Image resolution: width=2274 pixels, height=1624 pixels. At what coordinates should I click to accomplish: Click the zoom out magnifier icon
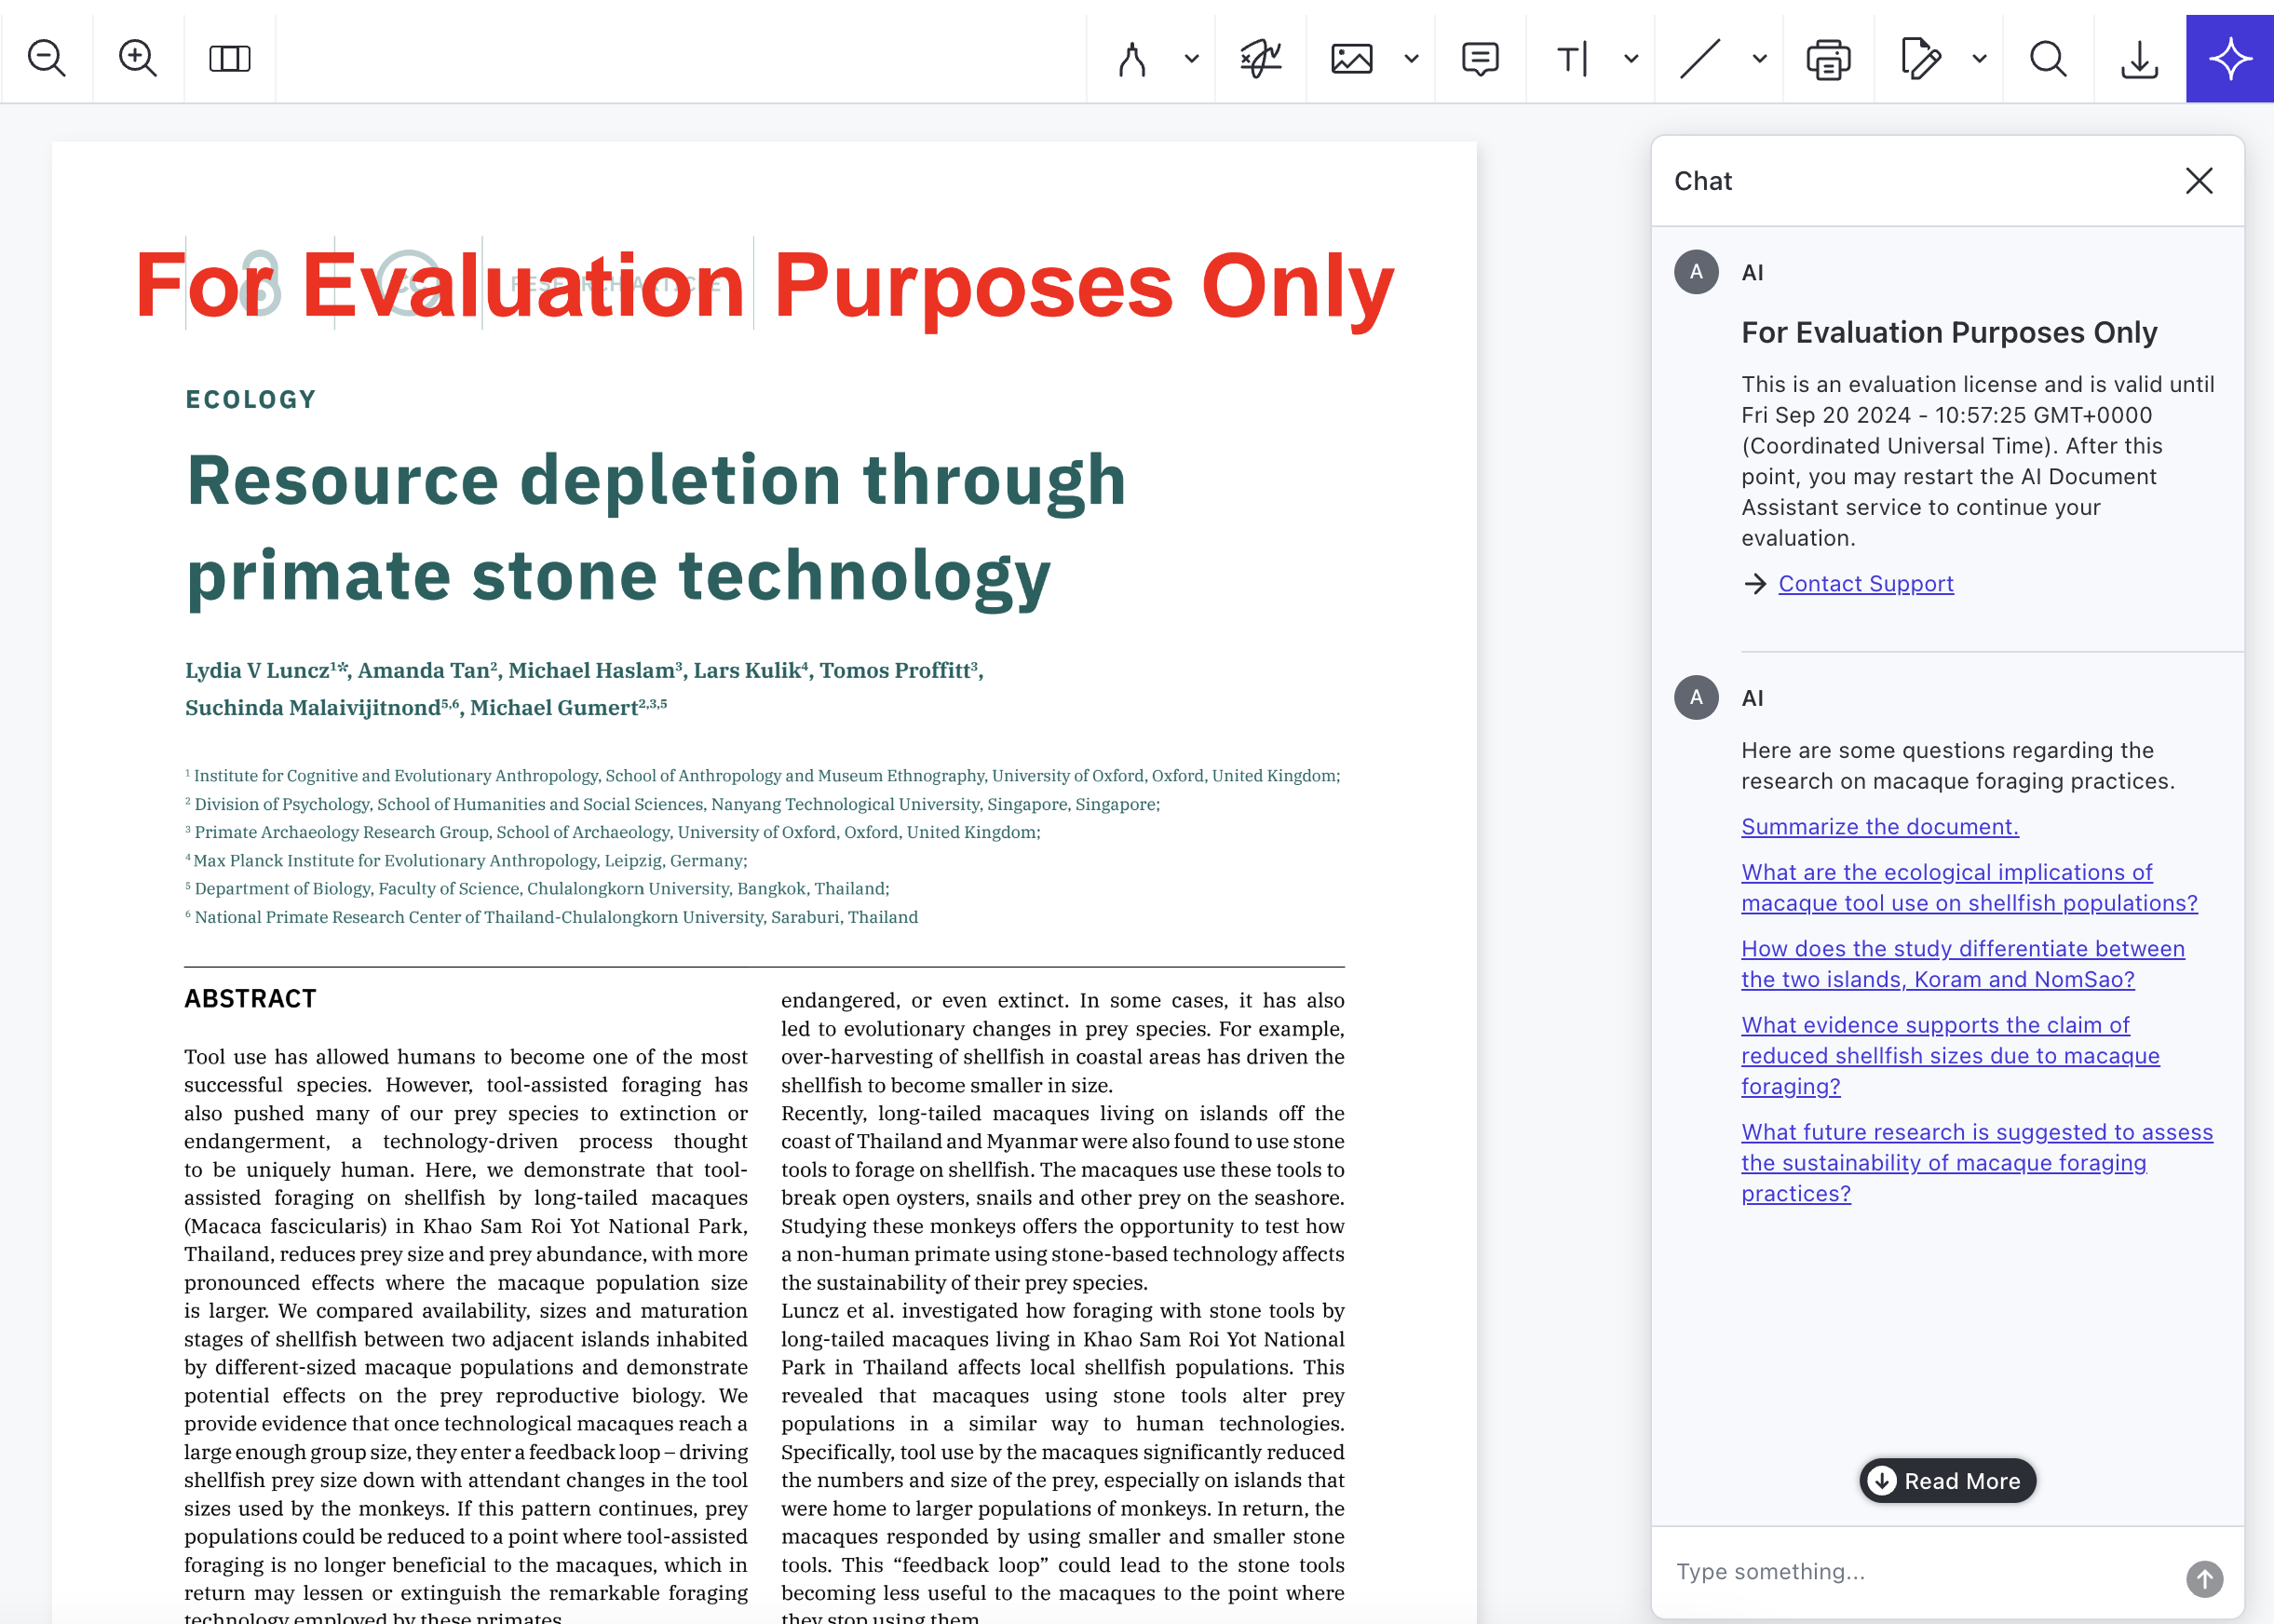pyautogui.click(x=46, y=58)
